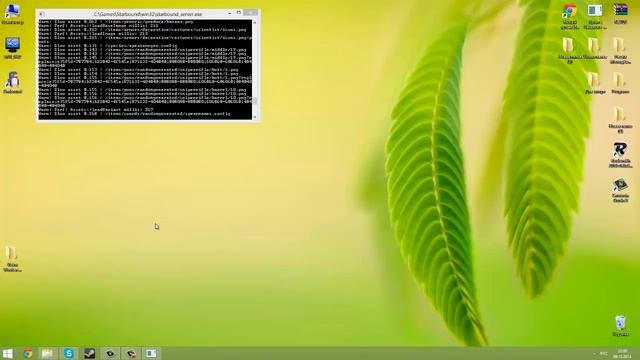This screenshot has width=640, height=360.
Task: Select the desktop shortcut directly below the R logo
Action: tap(620, 190)
